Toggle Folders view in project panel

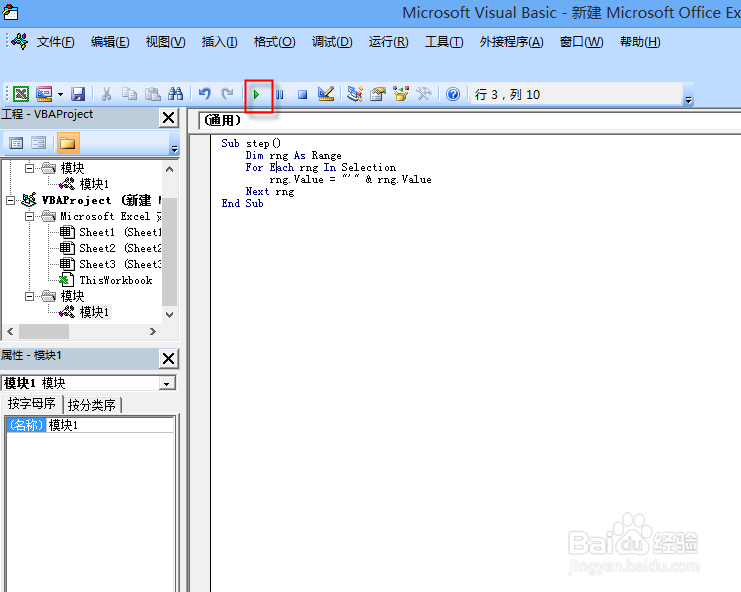point(68,143)
